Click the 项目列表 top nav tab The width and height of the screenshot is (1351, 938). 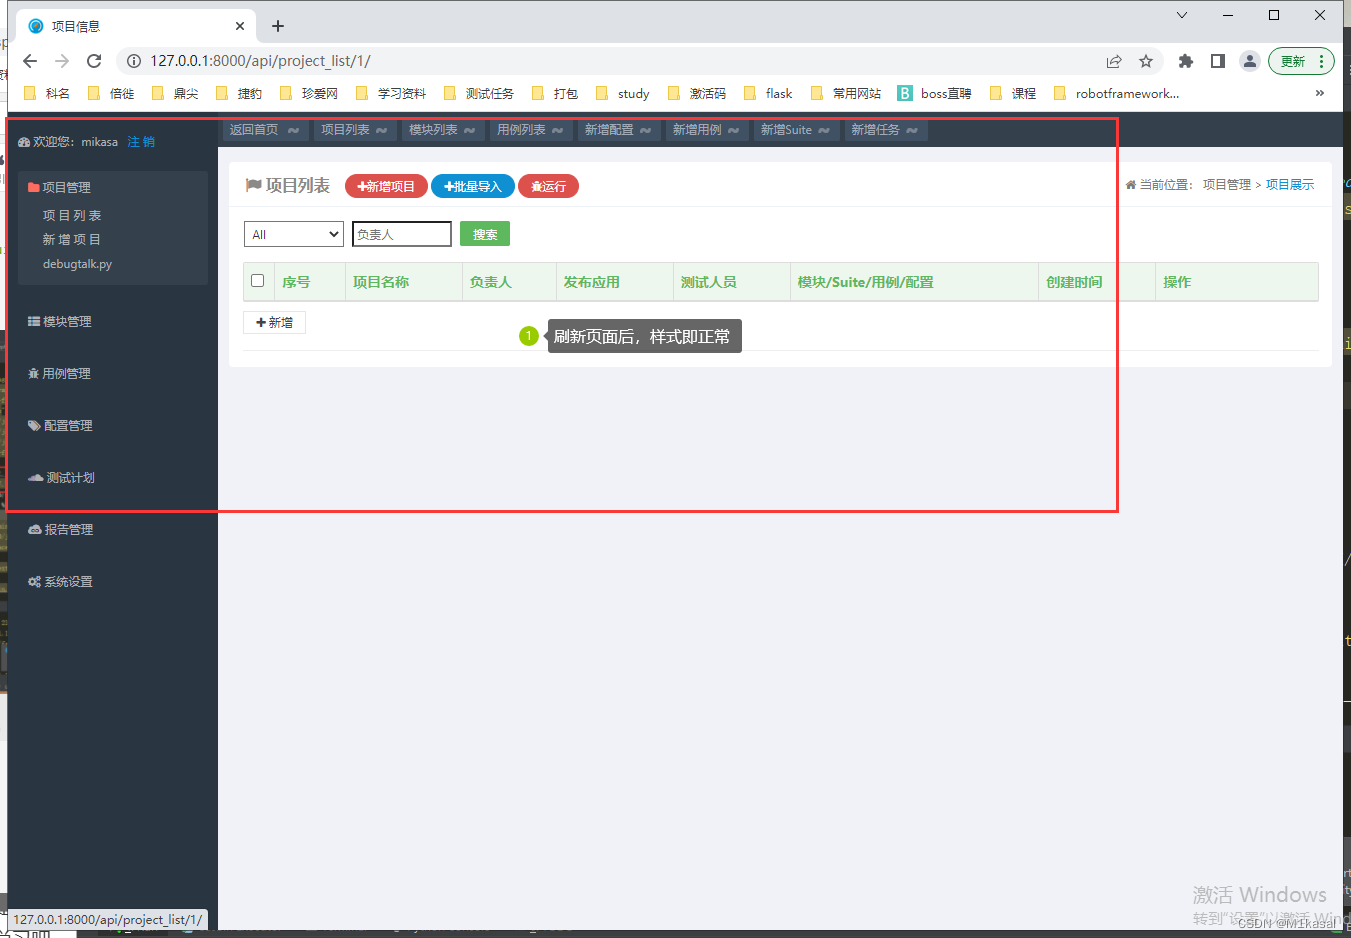tap(354, 130)
